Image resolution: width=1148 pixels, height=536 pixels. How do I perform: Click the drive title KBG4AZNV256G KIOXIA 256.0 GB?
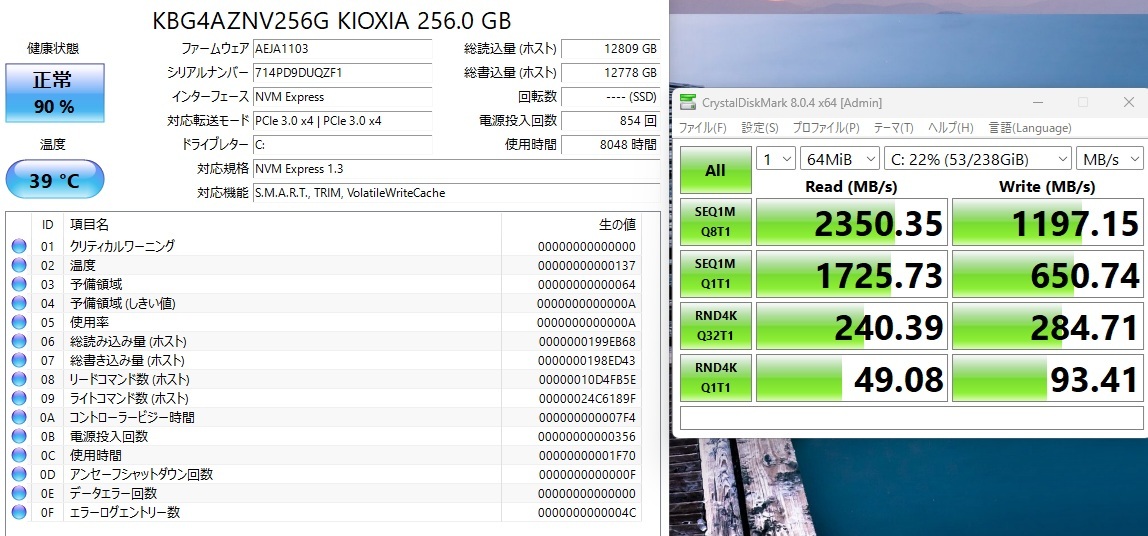[x=332, y=21]
